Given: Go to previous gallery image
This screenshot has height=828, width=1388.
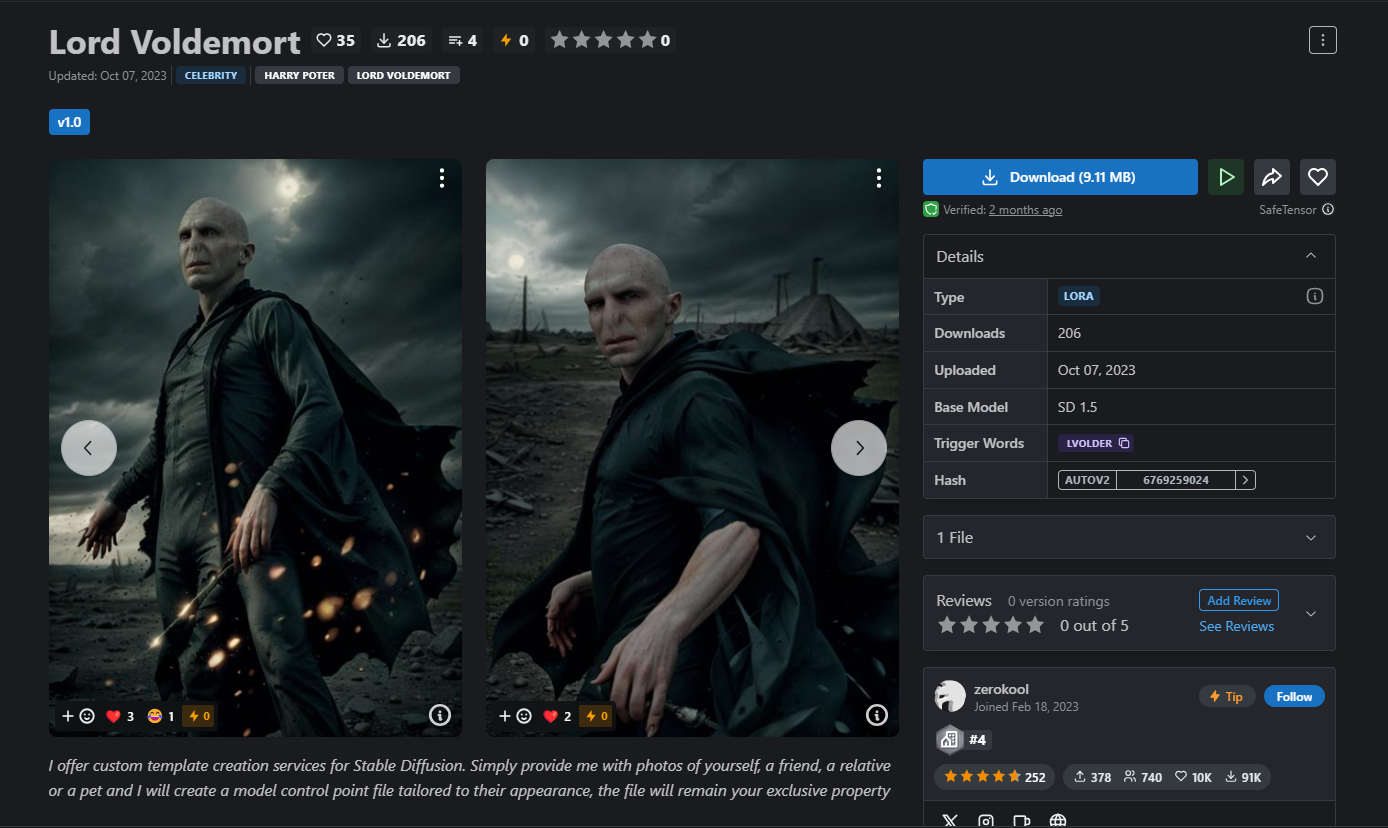Looking at the screenshot, I should coord(89,448).
